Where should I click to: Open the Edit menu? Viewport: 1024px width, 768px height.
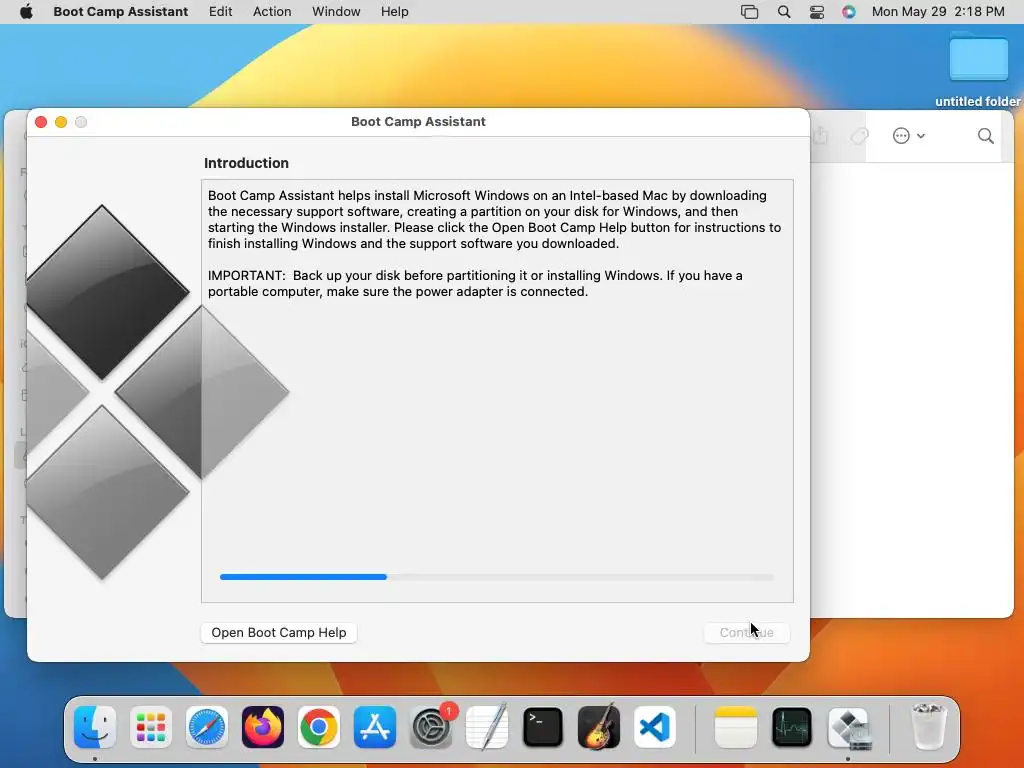(220, 12)
